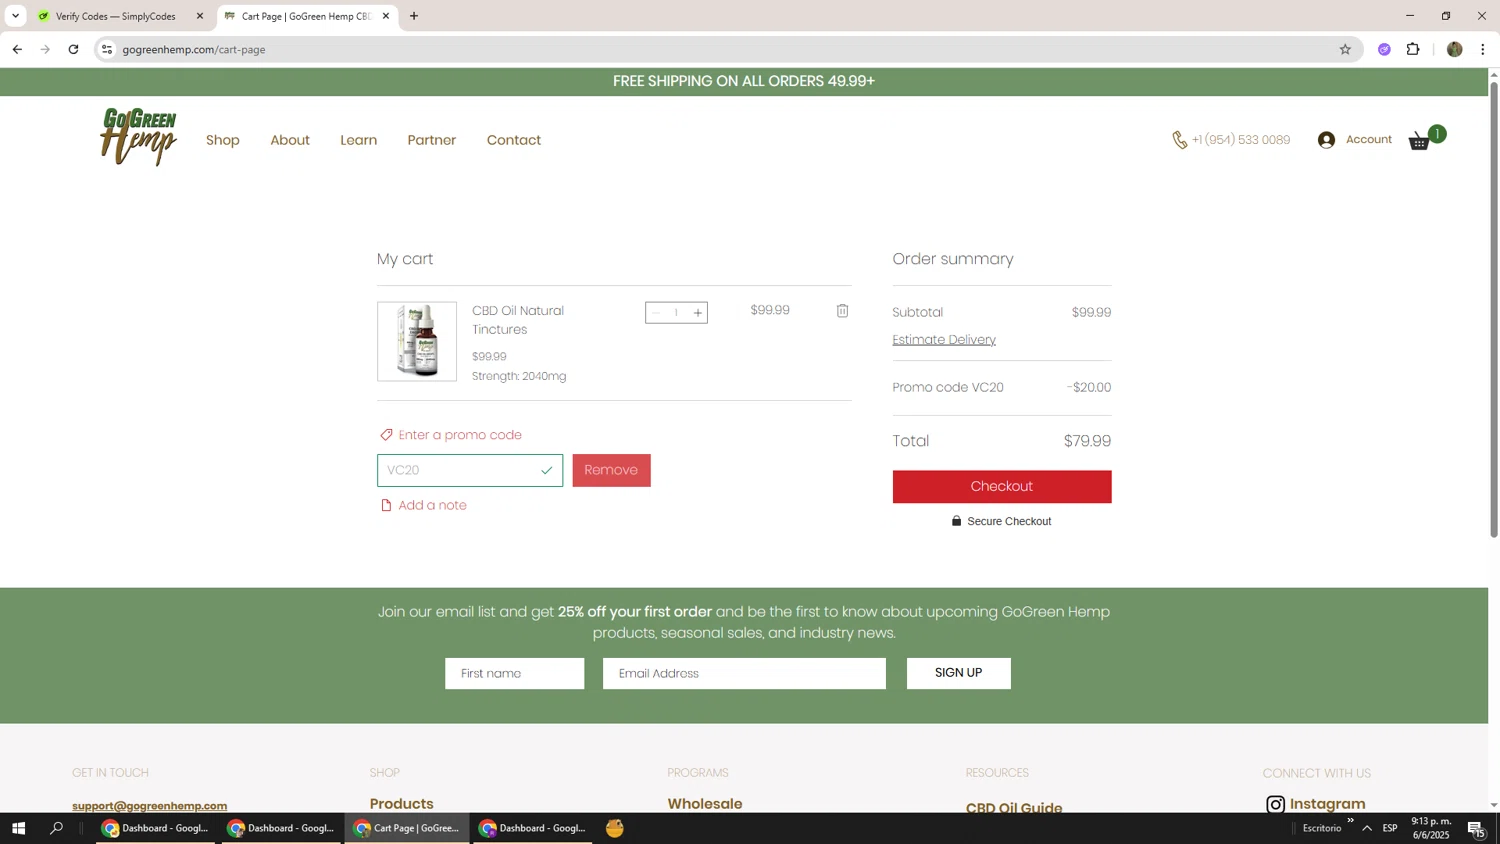Reload the cart page

(73, 49)
